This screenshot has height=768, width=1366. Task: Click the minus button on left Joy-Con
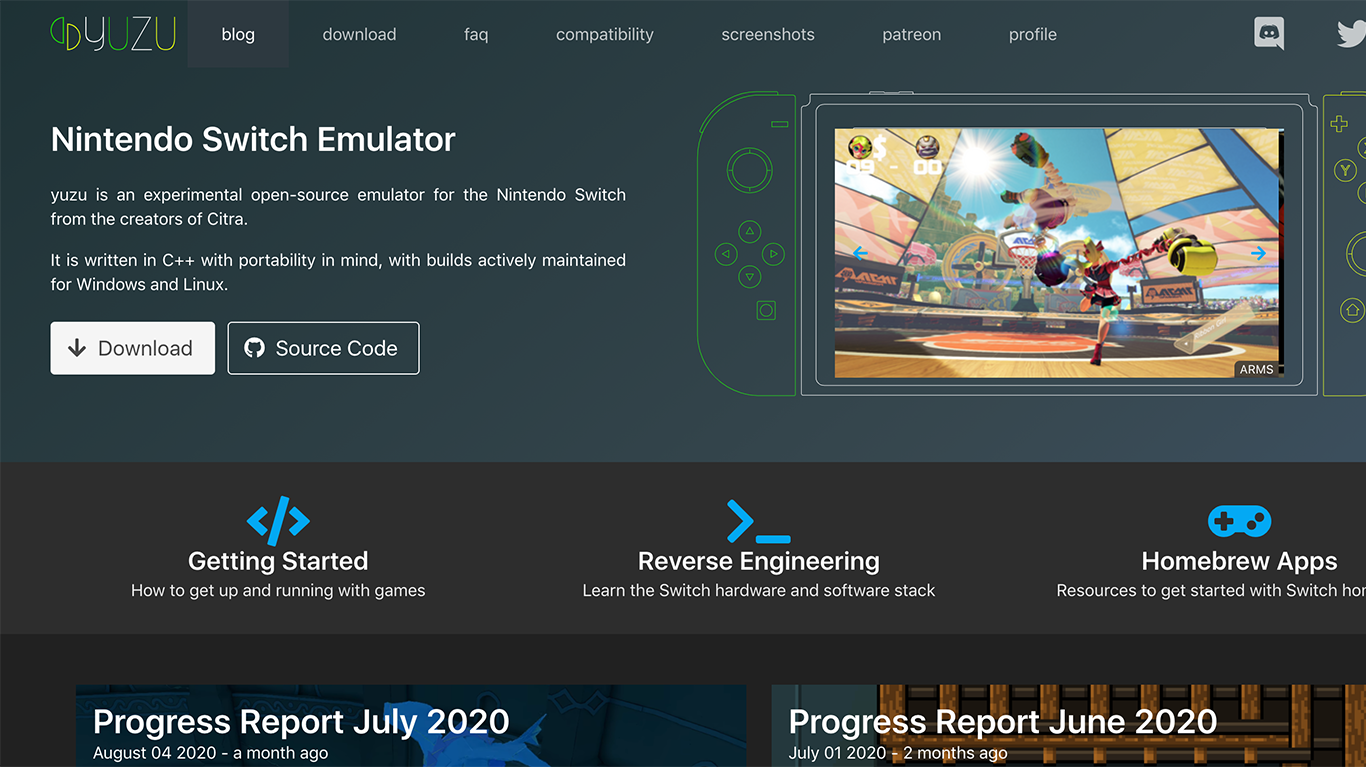click(780, 124)
